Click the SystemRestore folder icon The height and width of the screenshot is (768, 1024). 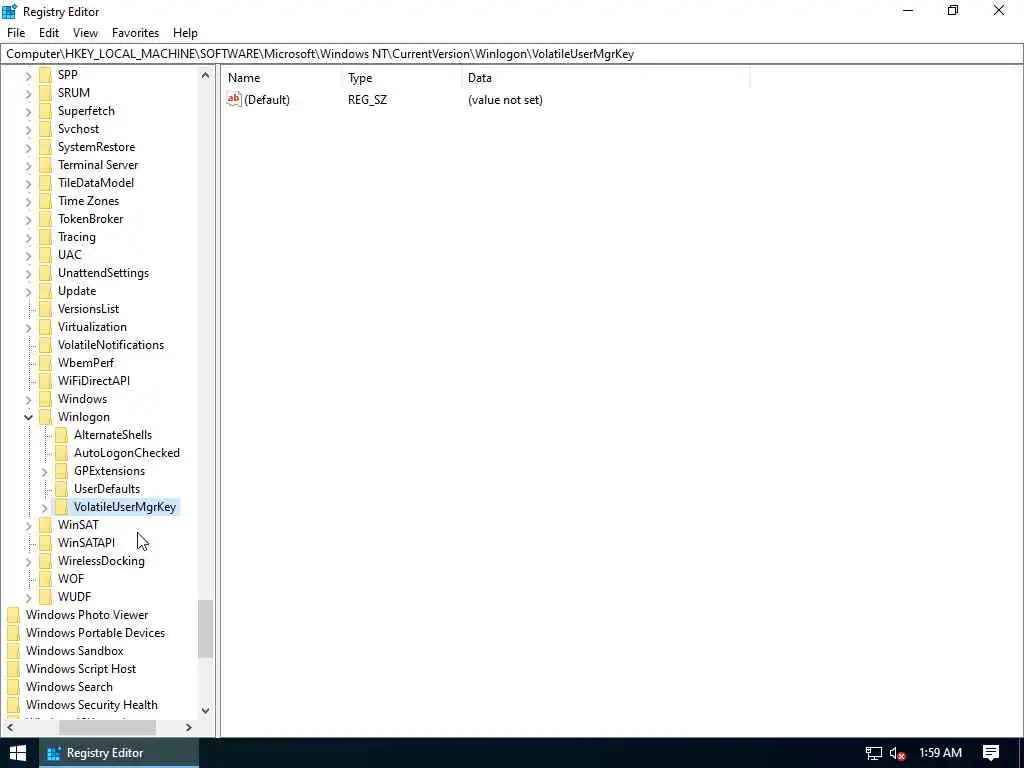pyautogui.click(x=45, y=147)
